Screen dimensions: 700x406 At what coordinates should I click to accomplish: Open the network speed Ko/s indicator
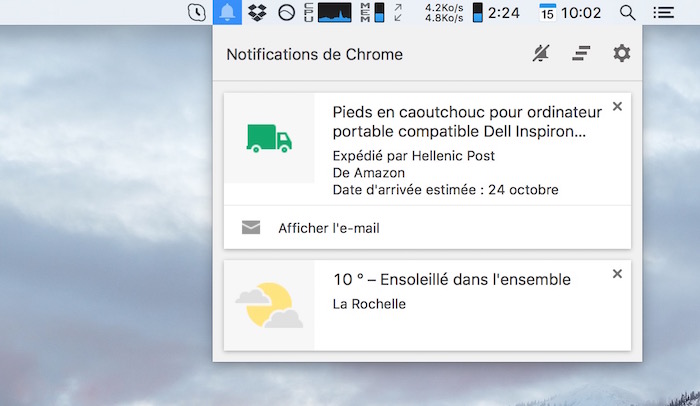pos(442,13)
